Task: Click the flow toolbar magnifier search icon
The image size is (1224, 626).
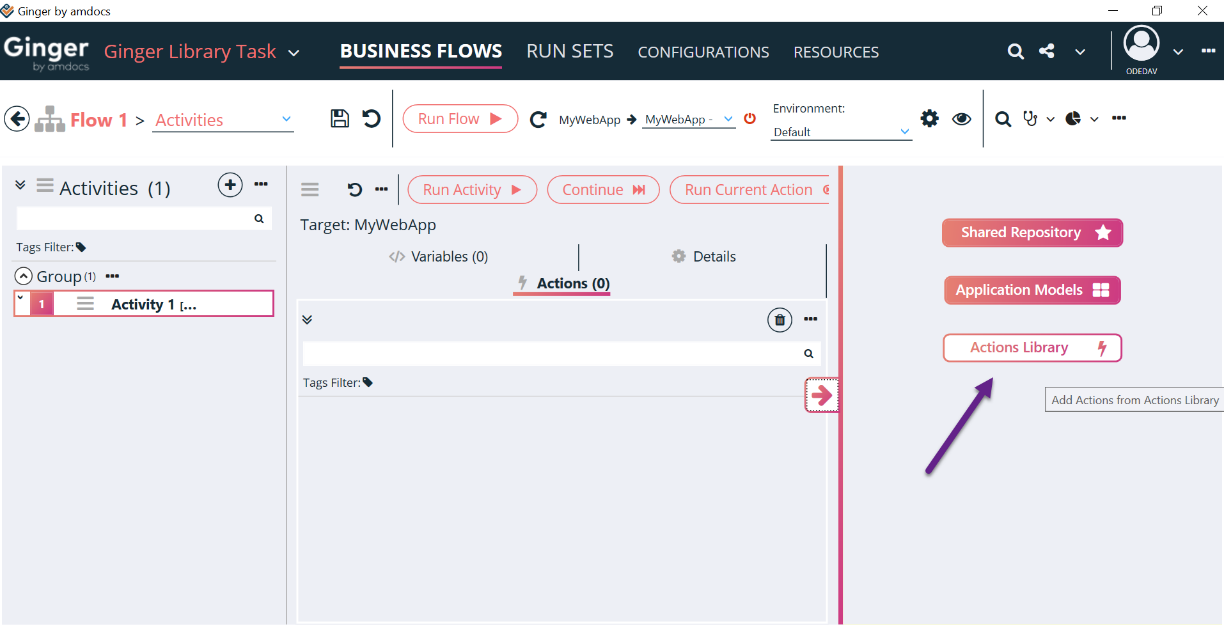Action: tap(1003, 120)
